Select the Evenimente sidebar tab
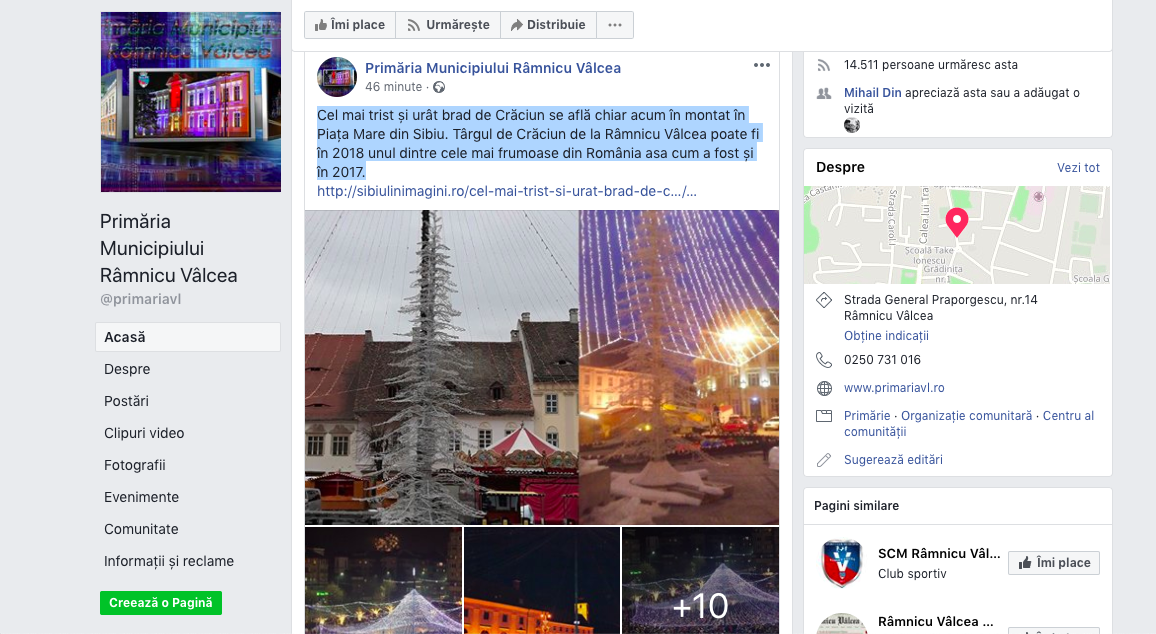 (x=141, y=497)
